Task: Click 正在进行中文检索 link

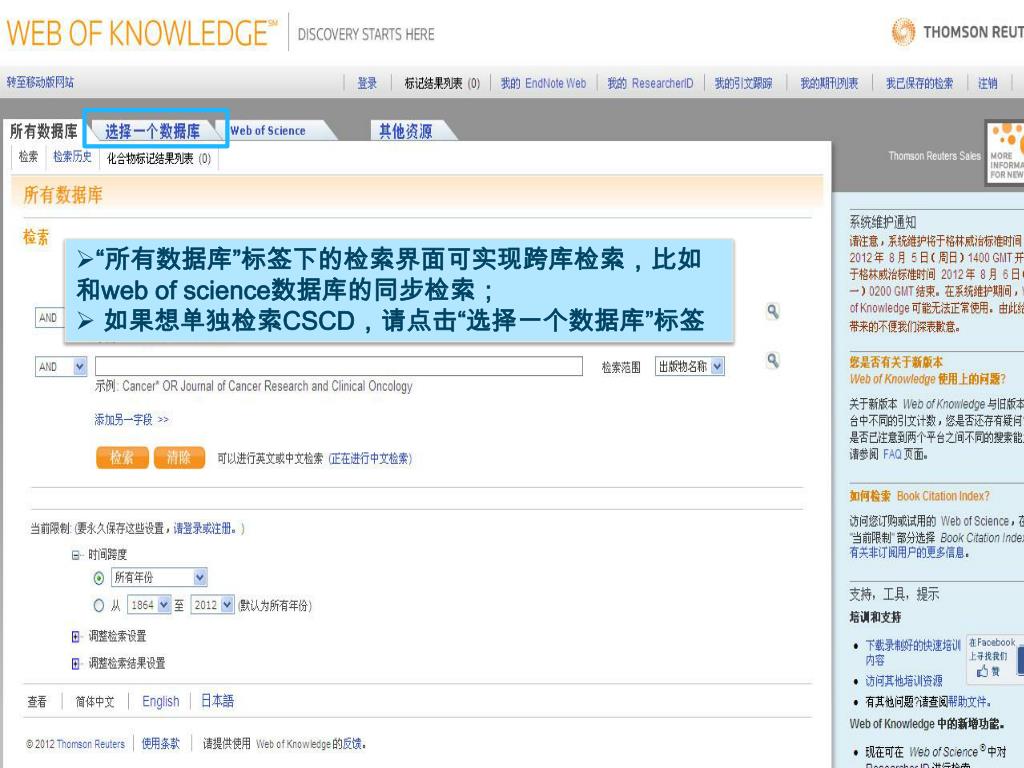Action: coord(370,458)
